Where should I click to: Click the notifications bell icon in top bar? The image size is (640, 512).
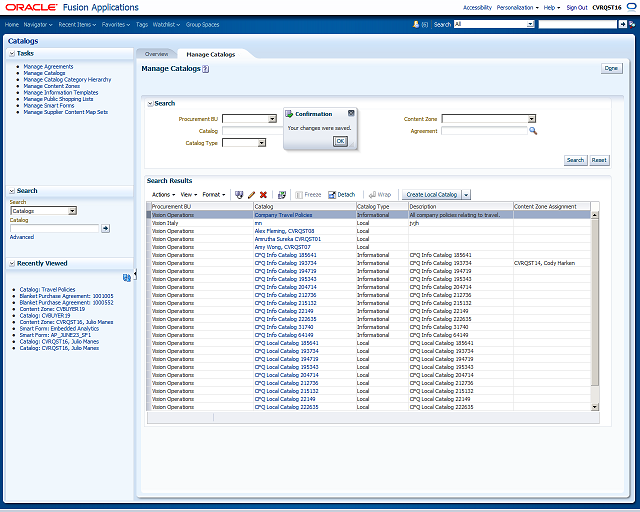coord(416,24)
